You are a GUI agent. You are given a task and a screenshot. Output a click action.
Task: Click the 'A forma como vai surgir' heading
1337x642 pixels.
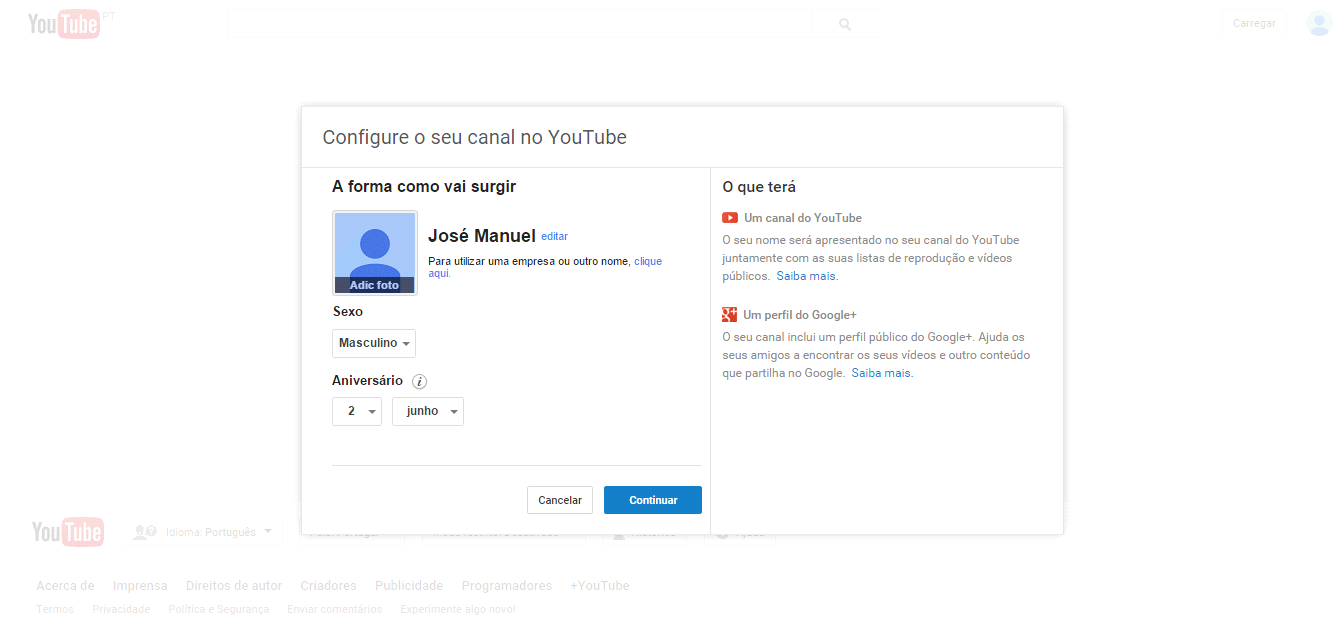[x=424, y=186]
